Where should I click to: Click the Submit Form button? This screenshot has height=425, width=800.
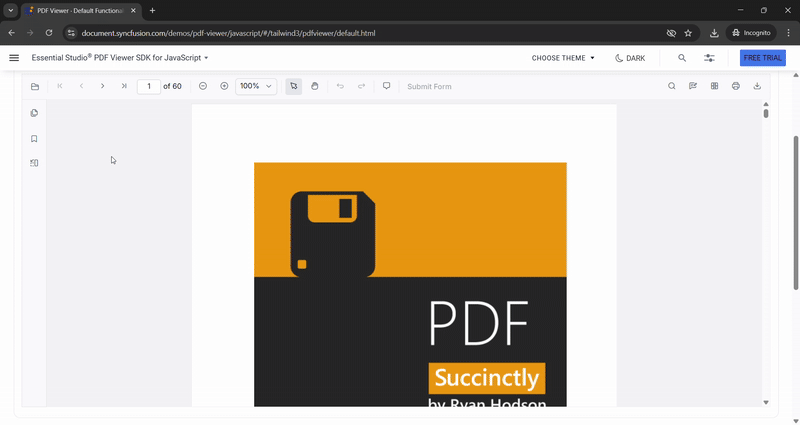tap(429, 87)
